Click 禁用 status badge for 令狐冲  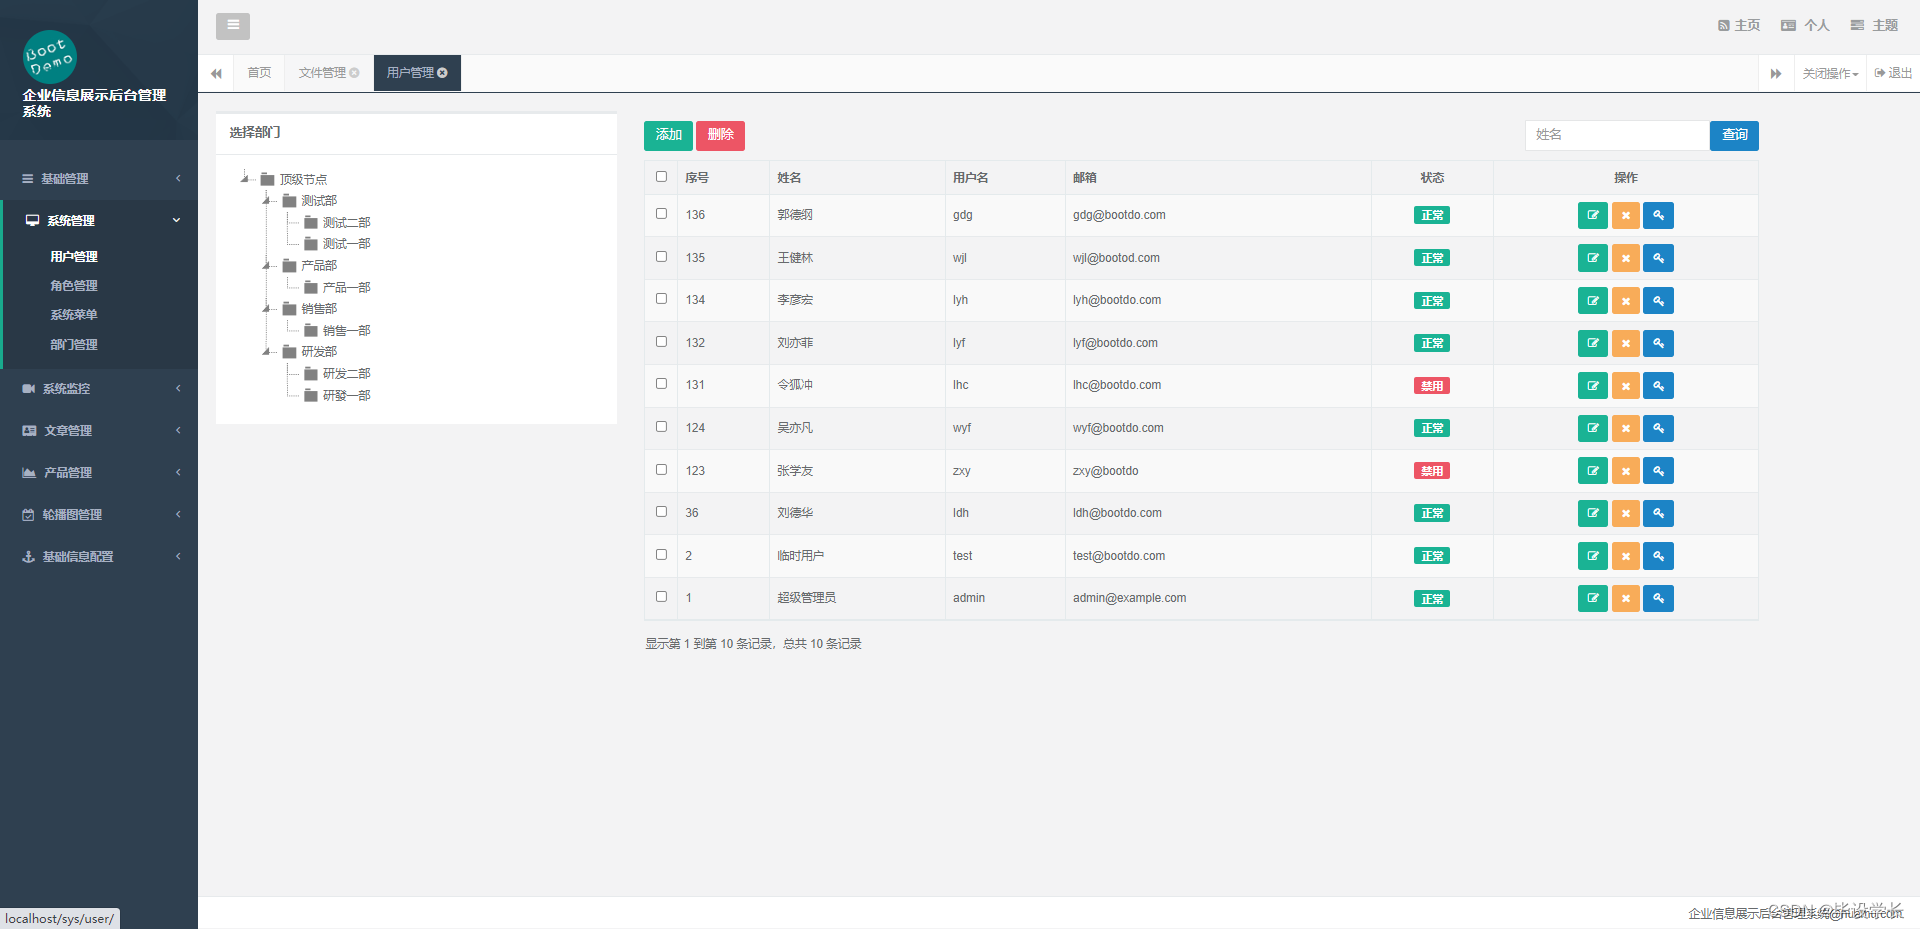click(1432, 386)
